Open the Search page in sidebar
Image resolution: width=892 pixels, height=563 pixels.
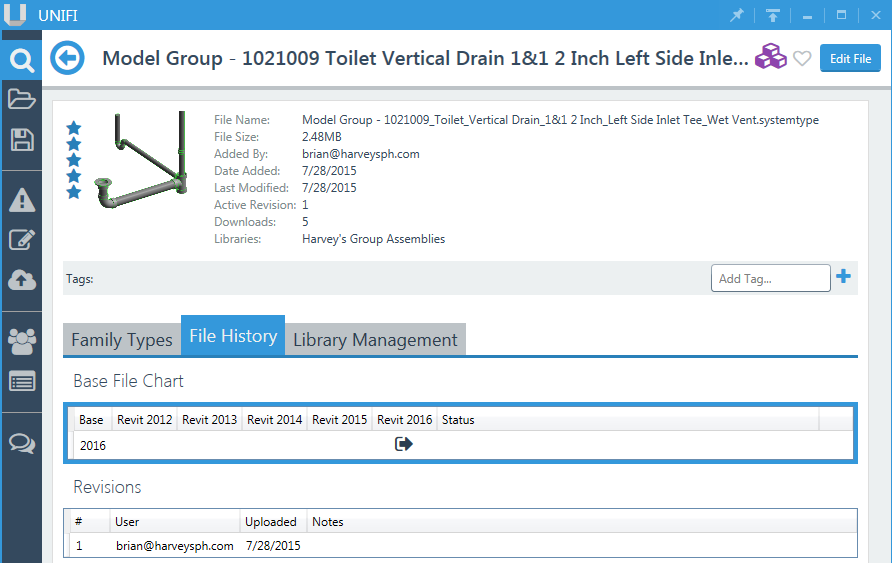(x=22, y=60)
